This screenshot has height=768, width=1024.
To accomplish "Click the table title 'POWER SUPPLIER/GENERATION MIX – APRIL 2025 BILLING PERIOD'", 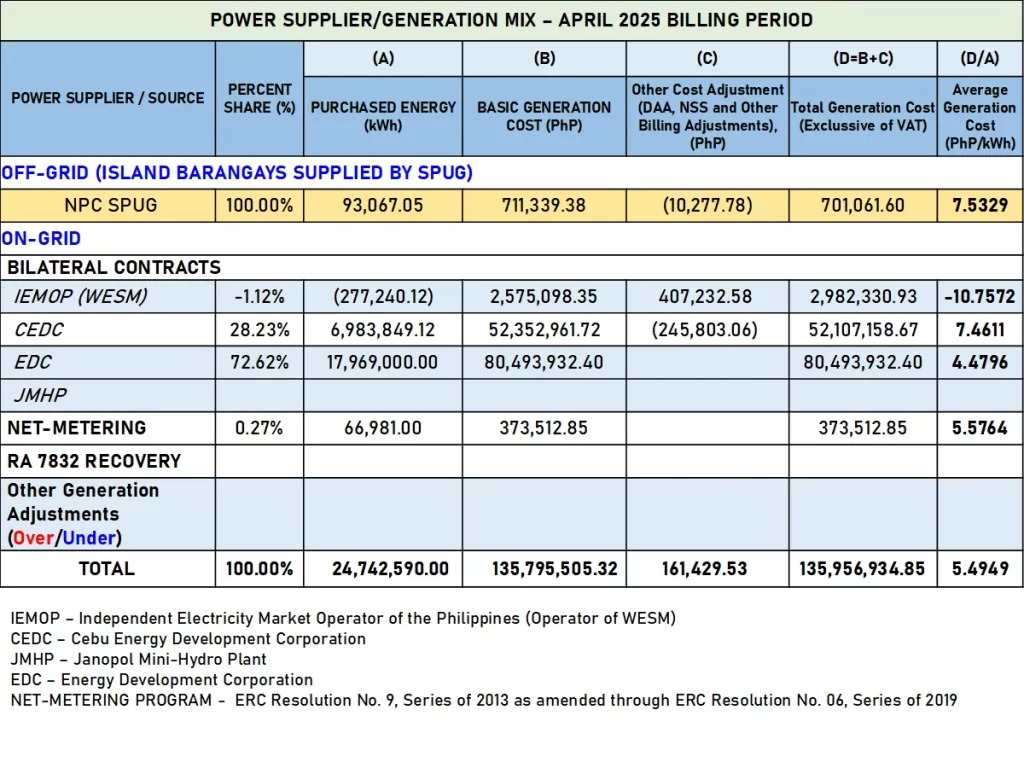I will pyautogui.click(x=511, y=20).
